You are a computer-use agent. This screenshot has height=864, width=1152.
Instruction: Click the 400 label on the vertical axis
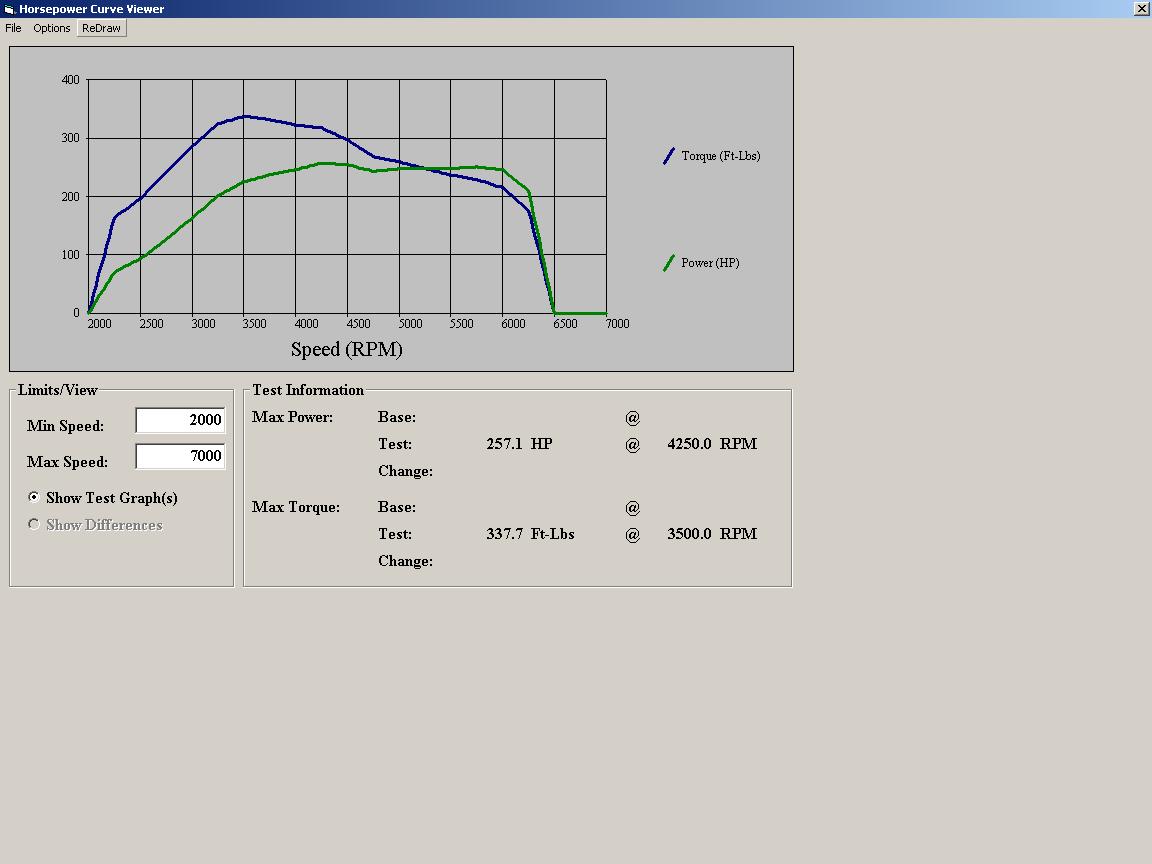click(70, 80)
